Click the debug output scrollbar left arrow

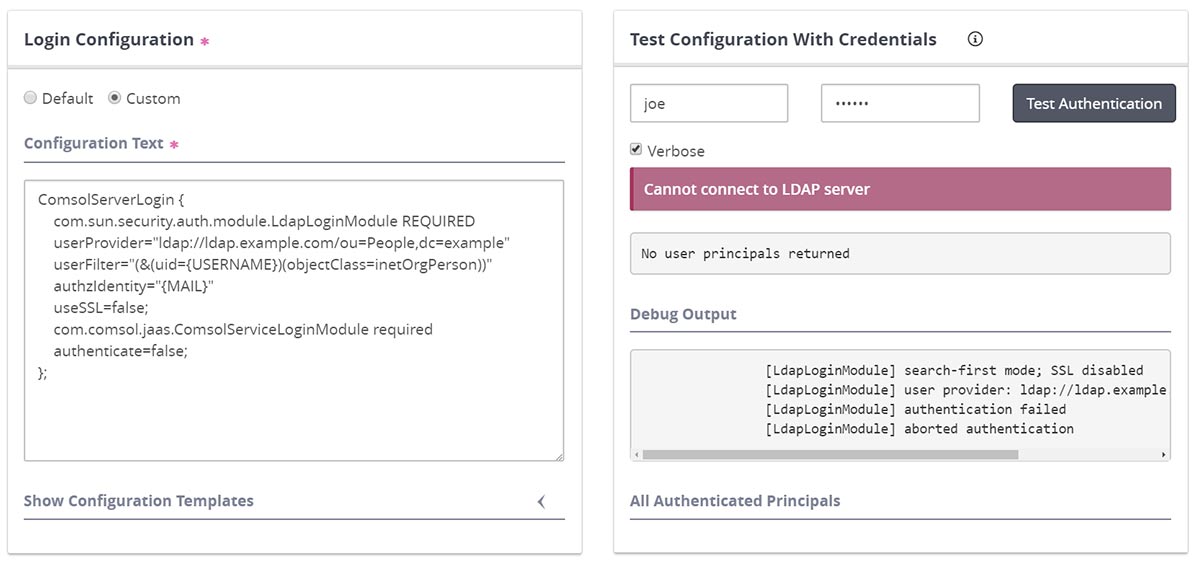pyautogui.click(x=636, y=454)
